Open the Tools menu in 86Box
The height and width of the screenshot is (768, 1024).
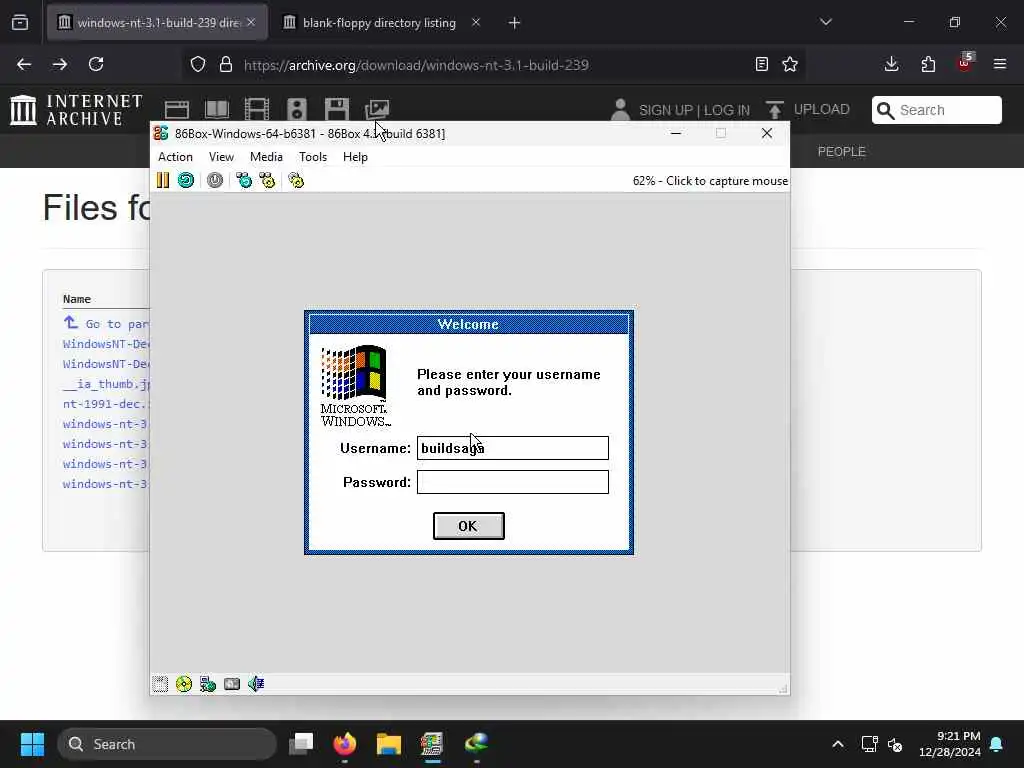[313, 157]
